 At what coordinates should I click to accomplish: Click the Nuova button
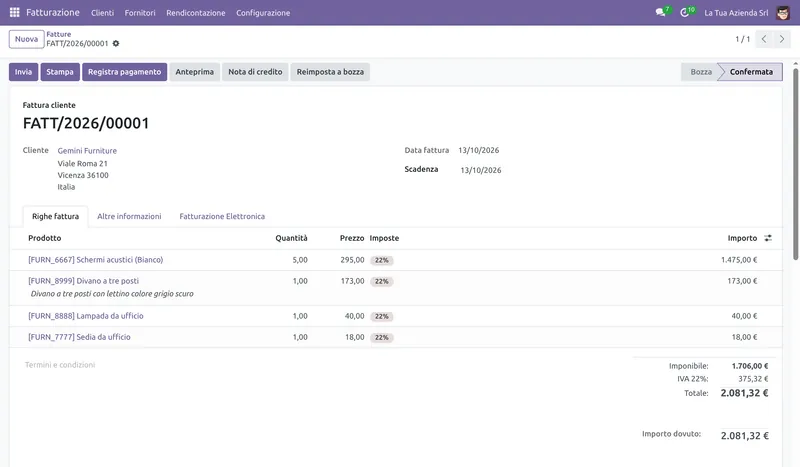tap(26, 39)
